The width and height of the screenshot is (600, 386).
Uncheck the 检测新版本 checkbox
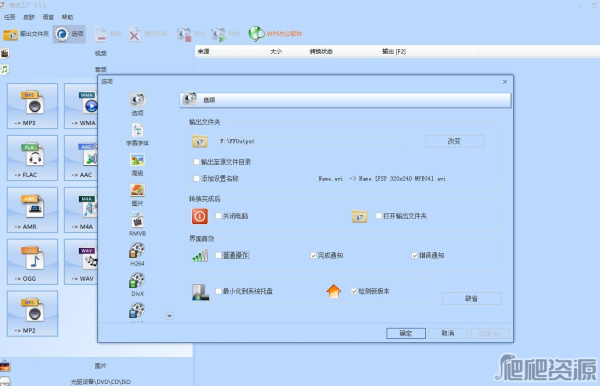[354, 291]
